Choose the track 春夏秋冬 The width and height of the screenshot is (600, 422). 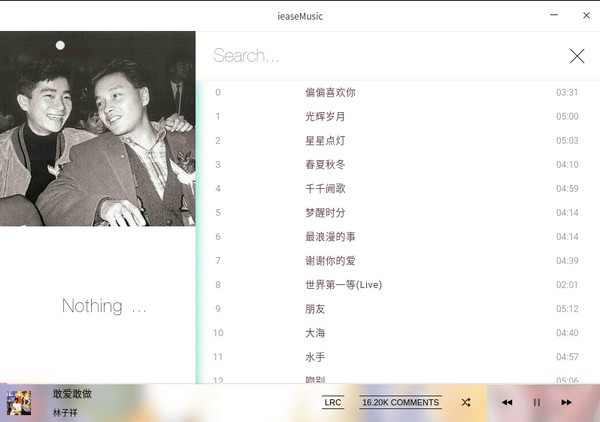(x=324, y=165)
